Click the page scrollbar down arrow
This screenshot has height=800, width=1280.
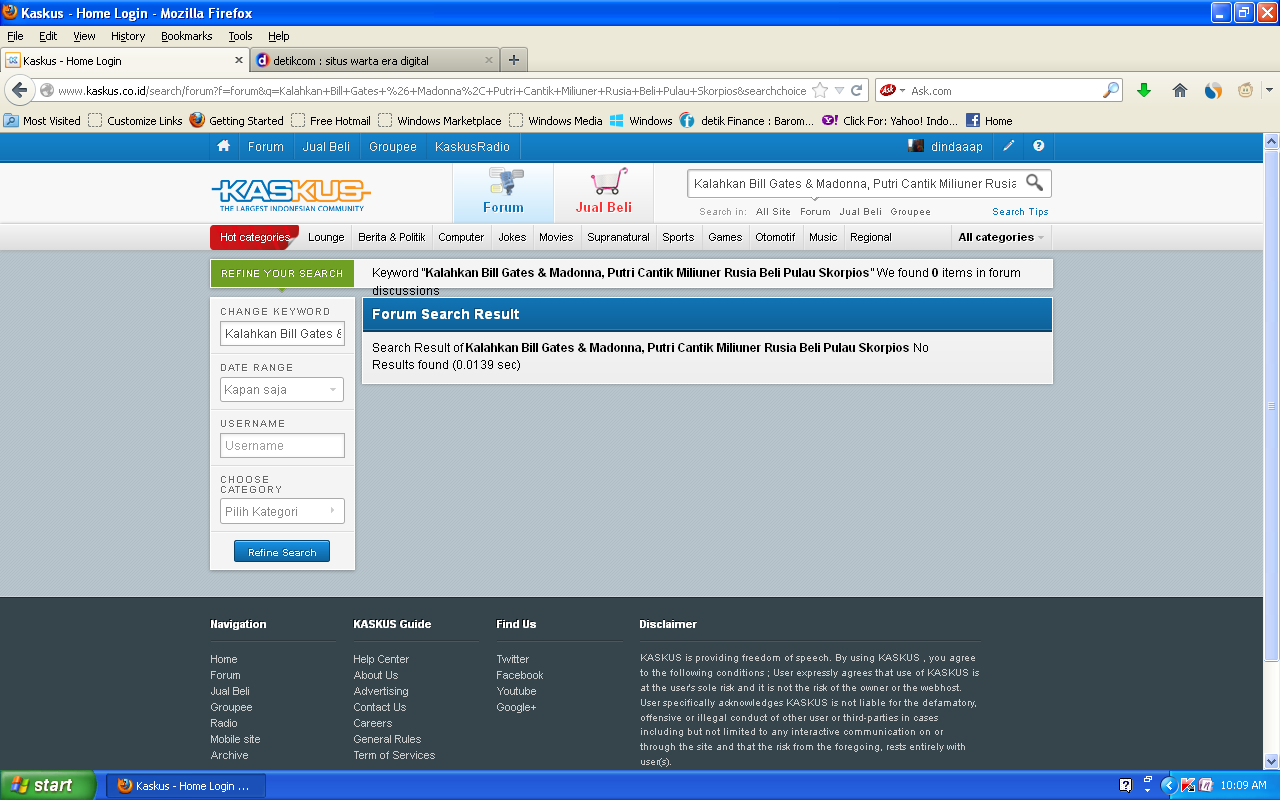point(1272,761)
